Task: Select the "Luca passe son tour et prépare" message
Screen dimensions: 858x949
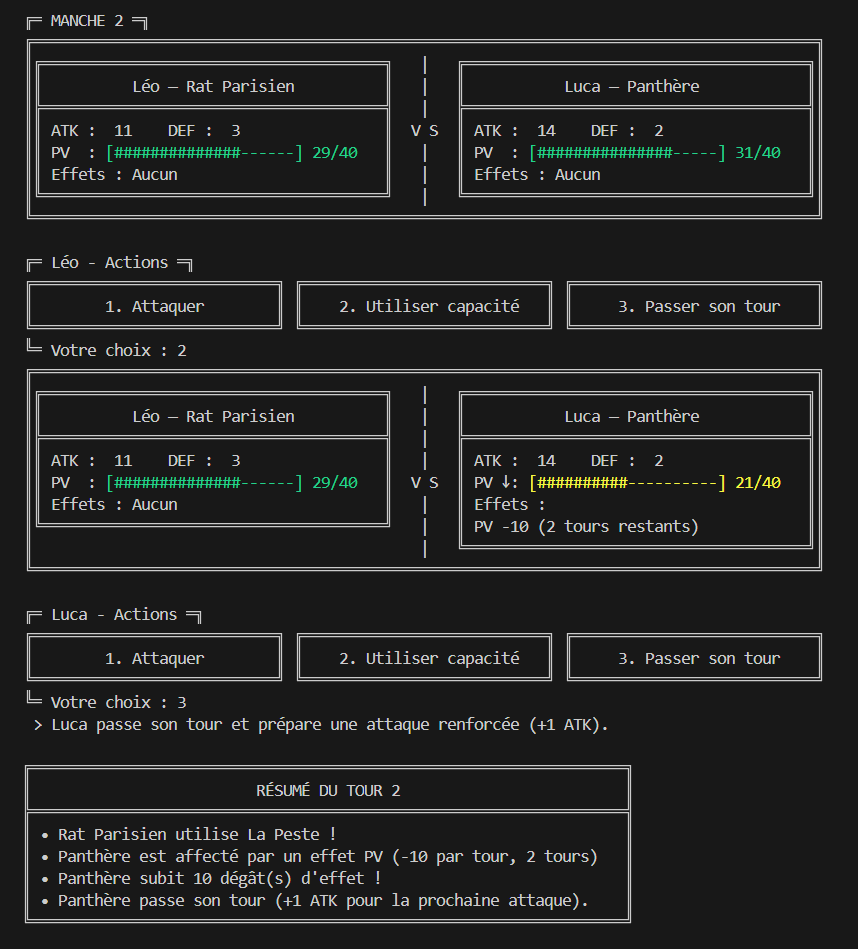Action: (329, 725)
